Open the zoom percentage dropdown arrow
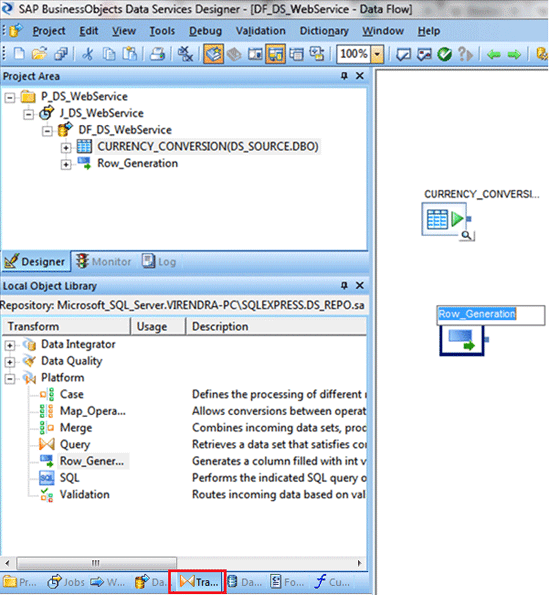 click(x=377, y=54)
